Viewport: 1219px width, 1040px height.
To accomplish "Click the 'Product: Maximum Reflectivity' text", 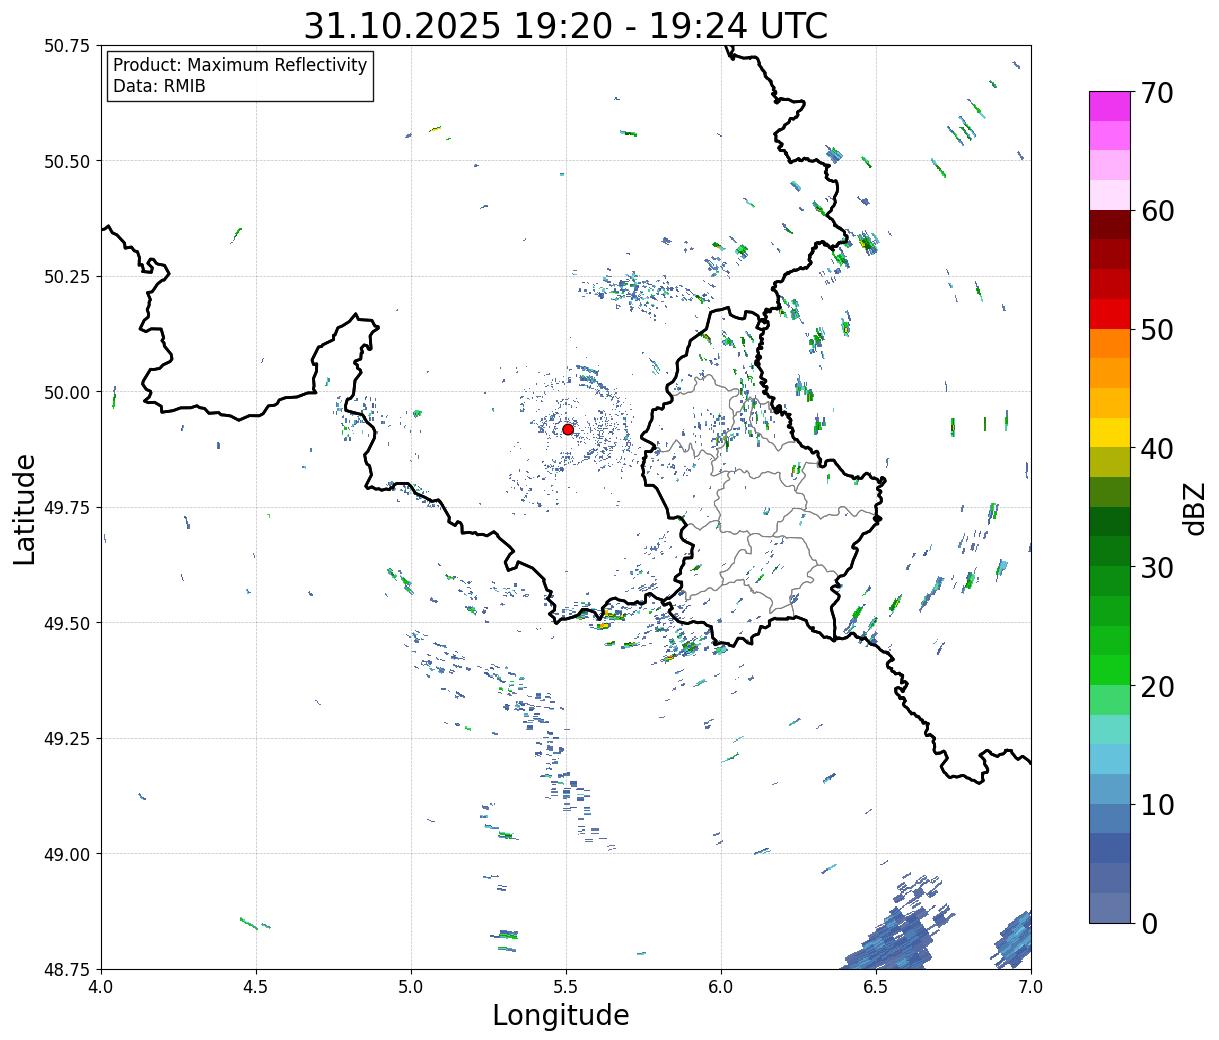I will point(240,66).
